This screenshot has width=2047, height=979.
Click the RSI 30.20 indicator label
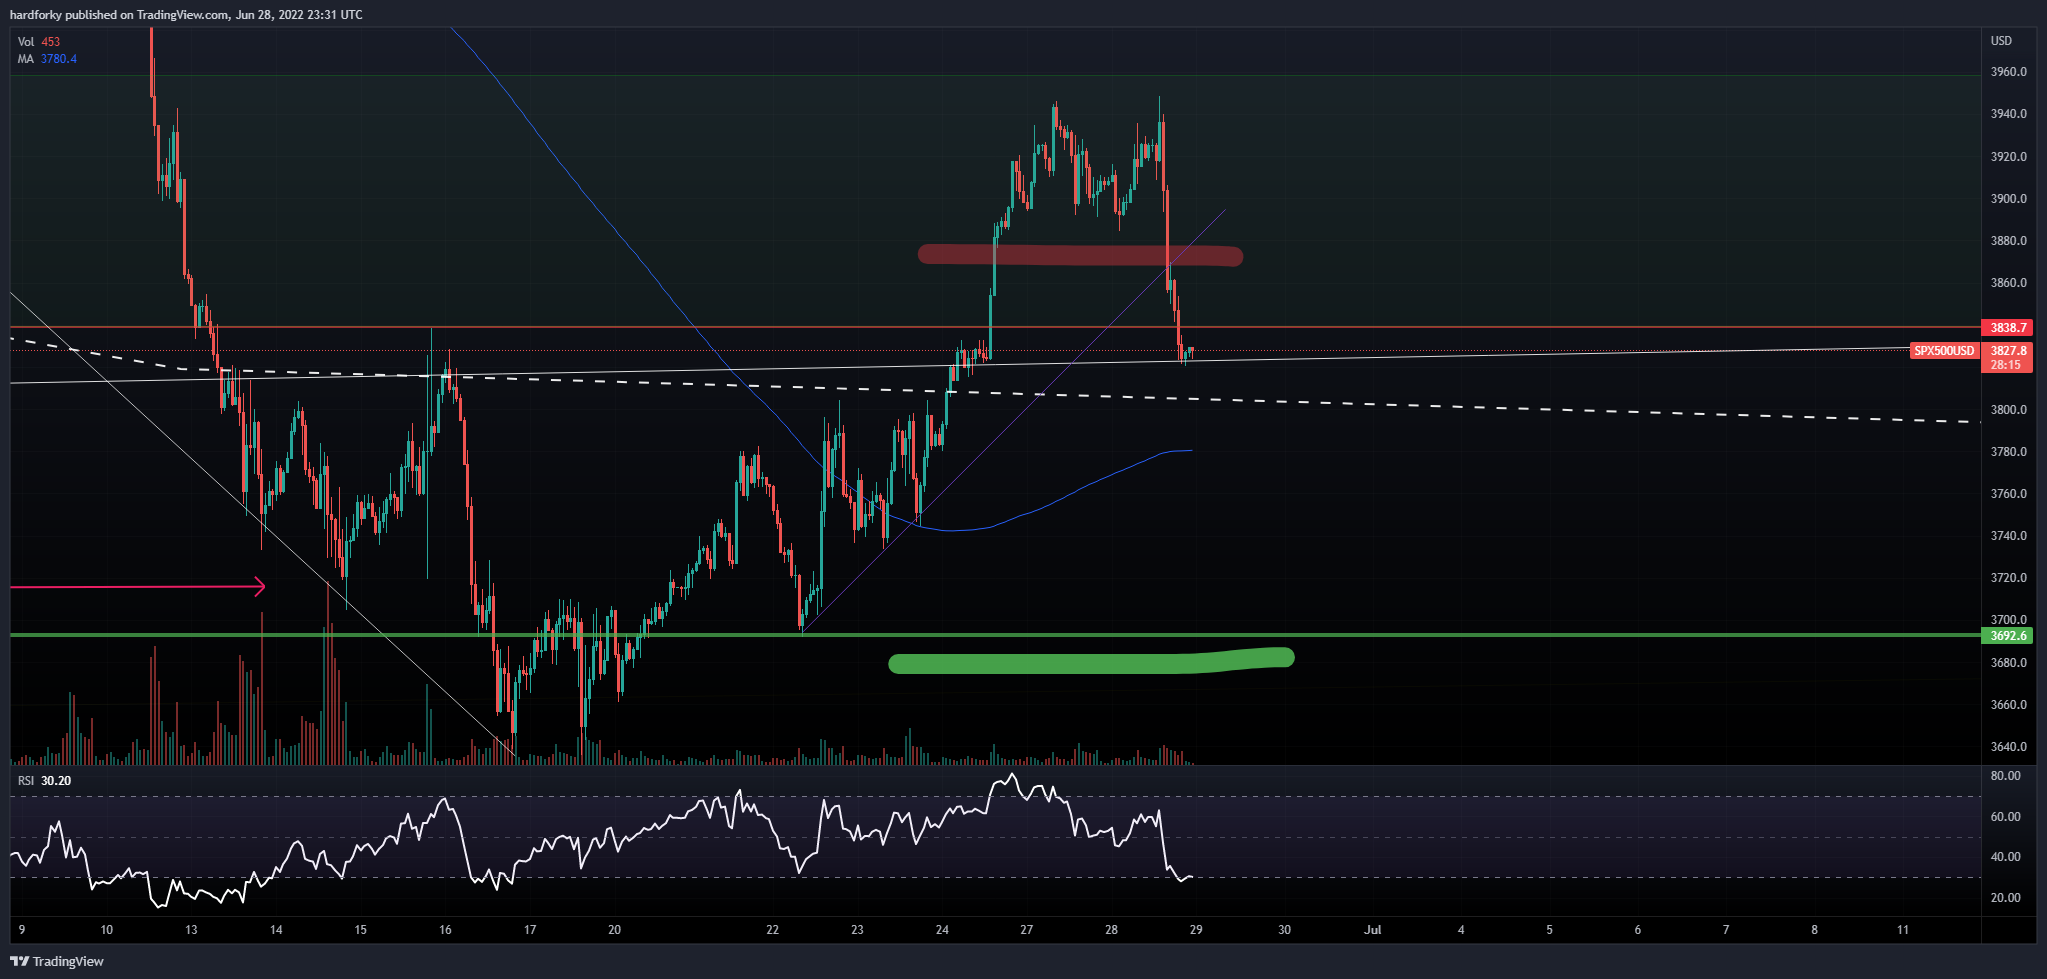click(x=44, y=780)
